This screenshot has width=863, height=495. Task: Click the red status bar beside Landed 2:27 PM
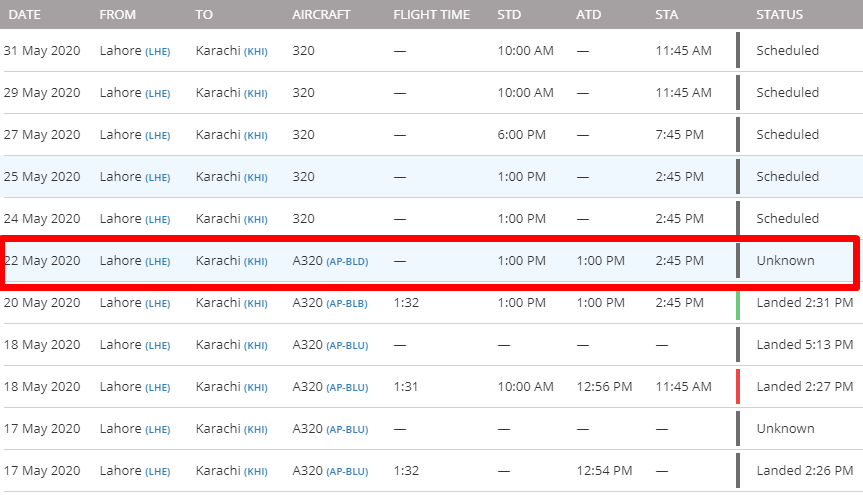(738, 387)
